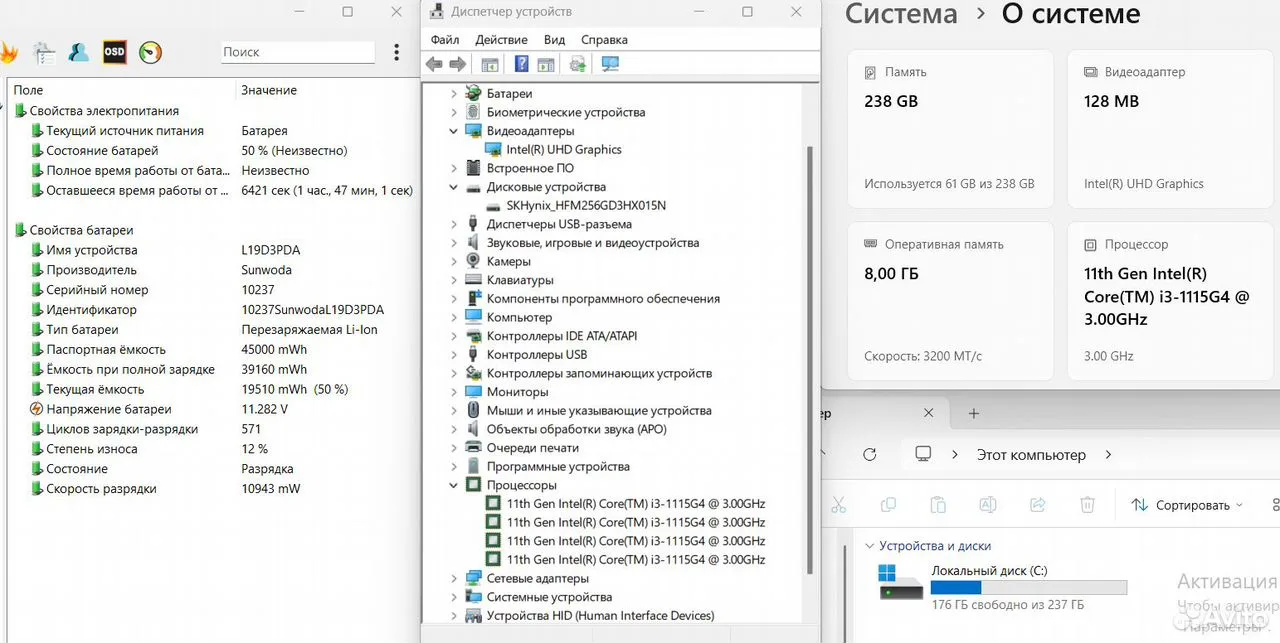Expand the Батареи device category
This screenshot has width=1280, height=643.
(453, 94)
